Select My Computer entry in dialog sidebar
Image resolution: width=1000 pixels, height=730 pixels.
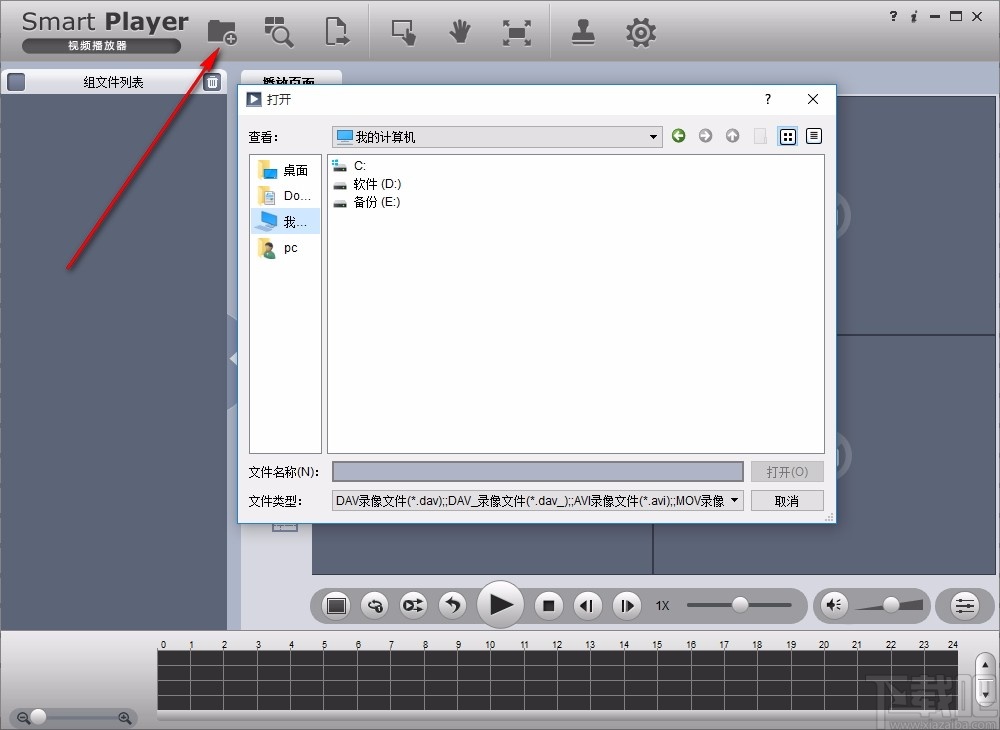point(284,221)
